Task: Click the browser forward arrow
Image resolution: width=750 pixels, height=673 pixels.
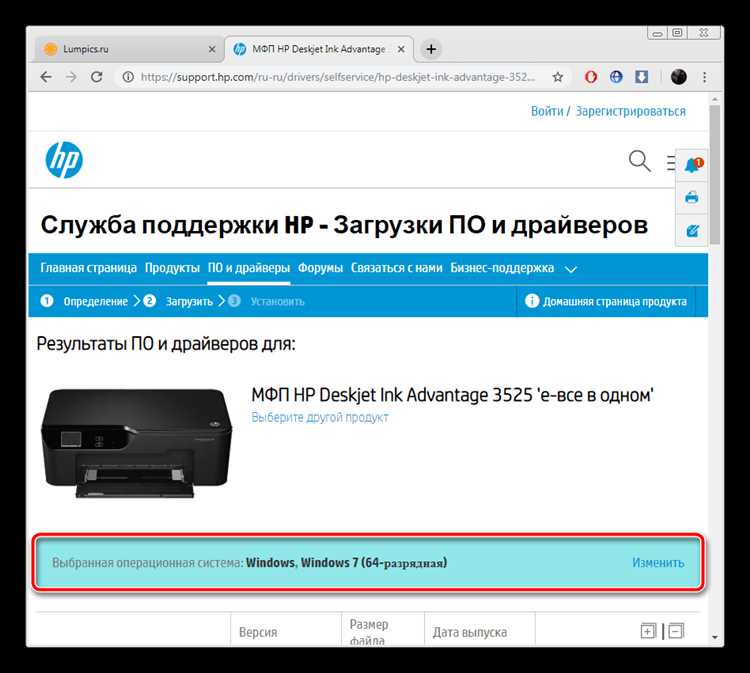Action: click(x=71, y=77)
